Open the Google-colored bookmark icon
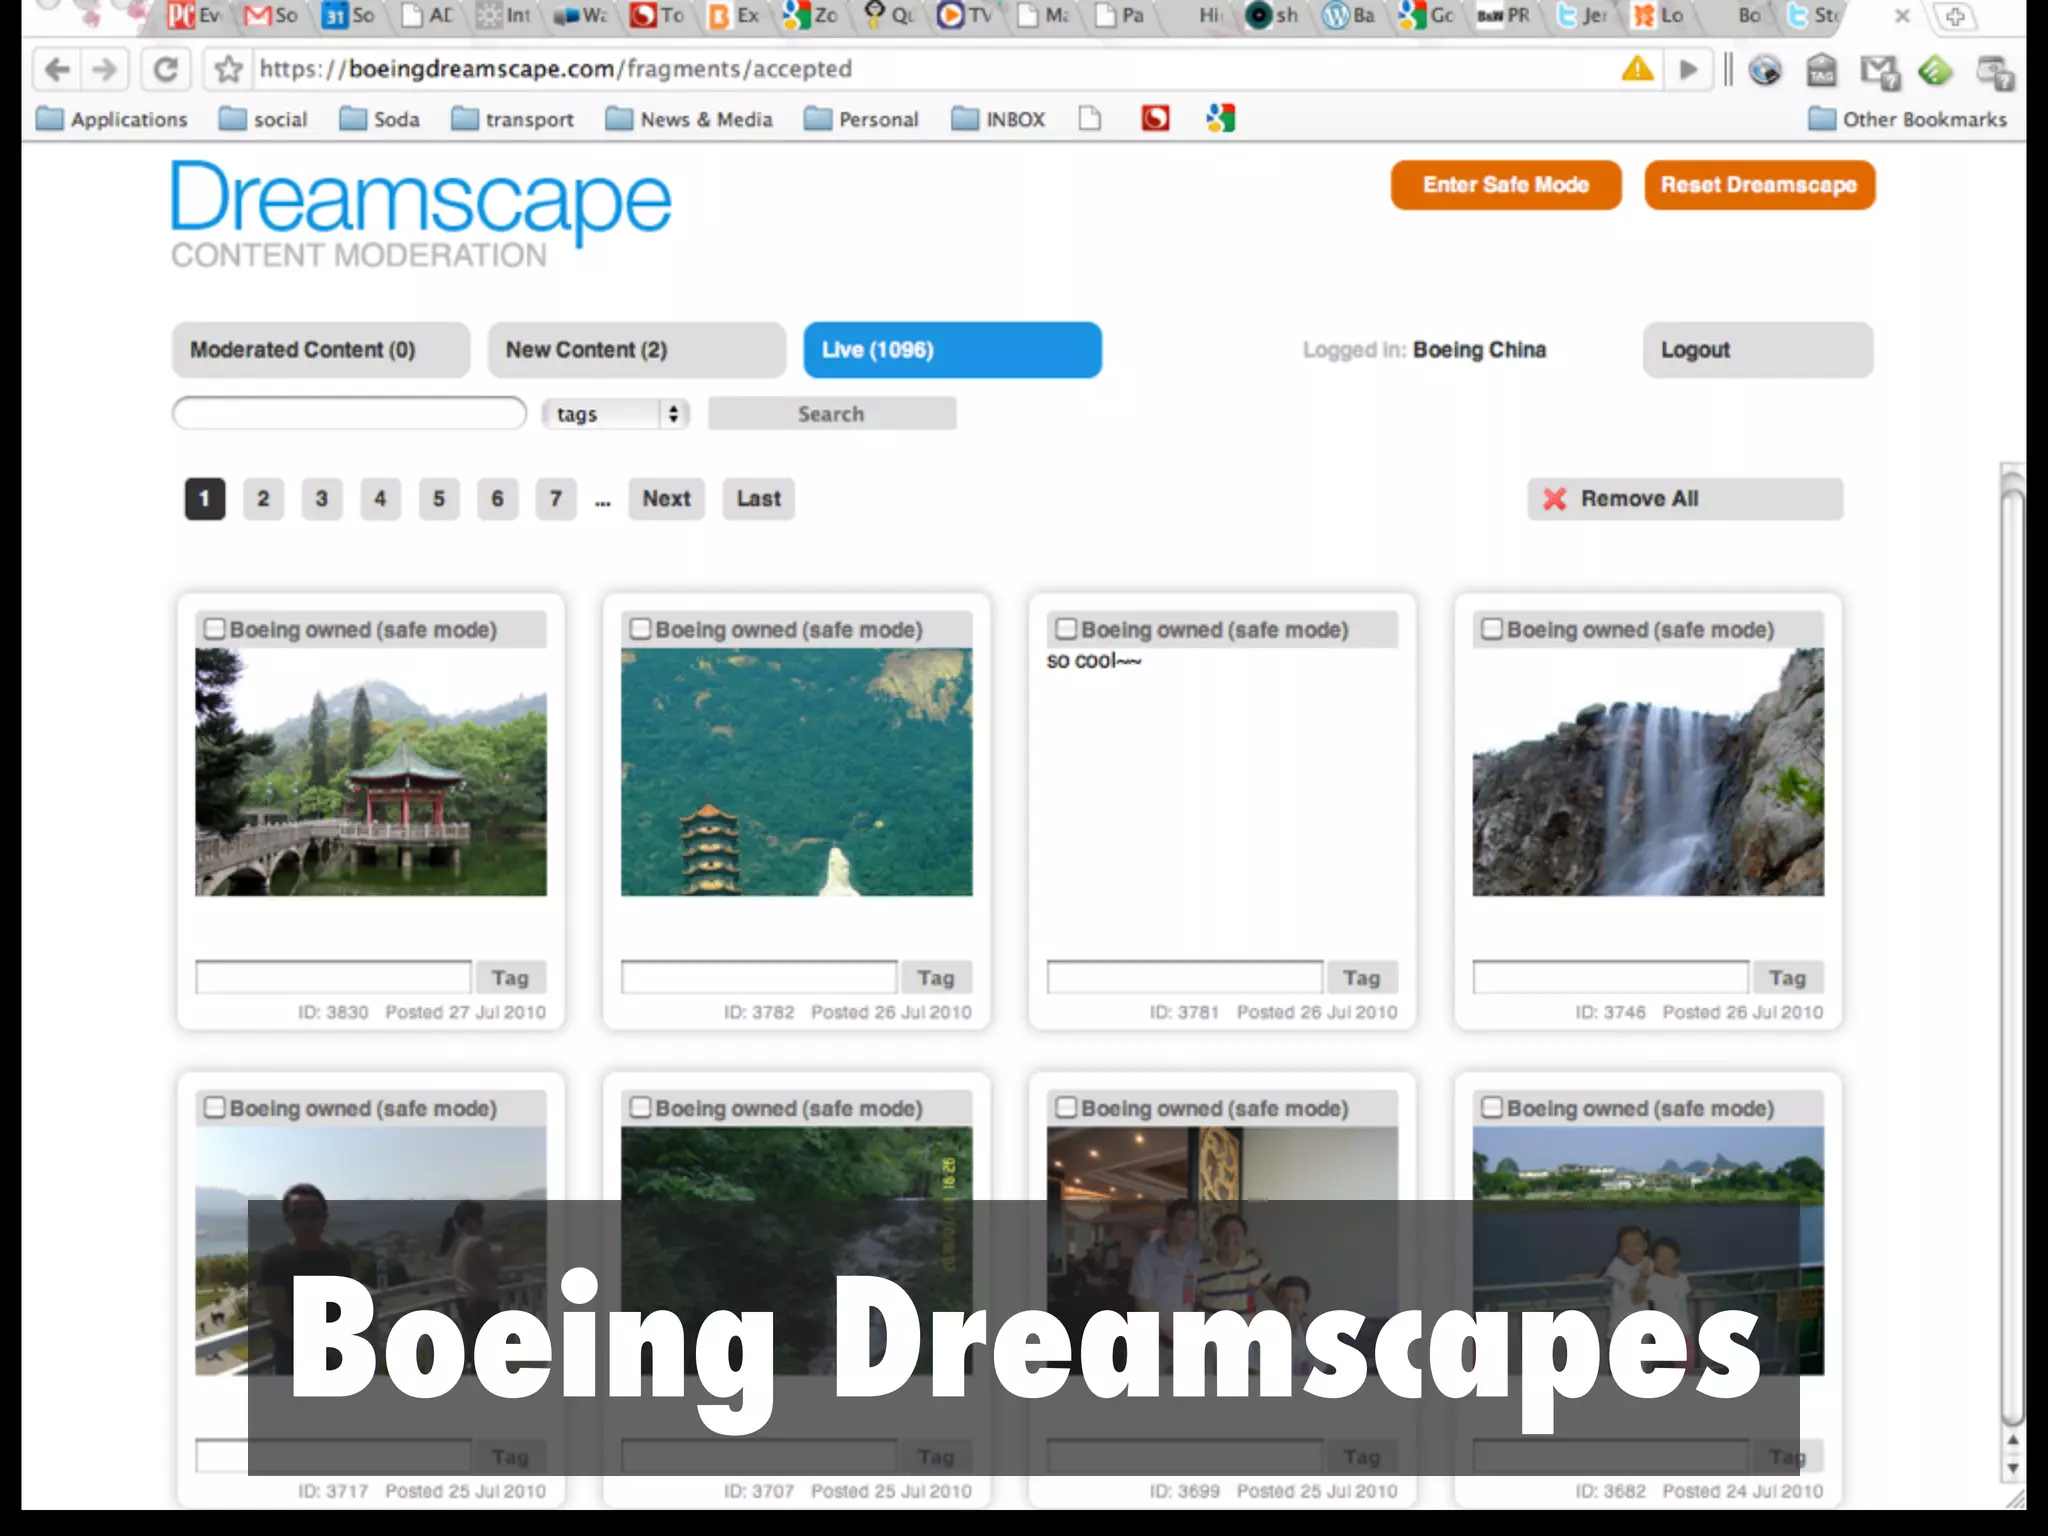Screen dimensions: 2048x1536 pos(1221,119)
